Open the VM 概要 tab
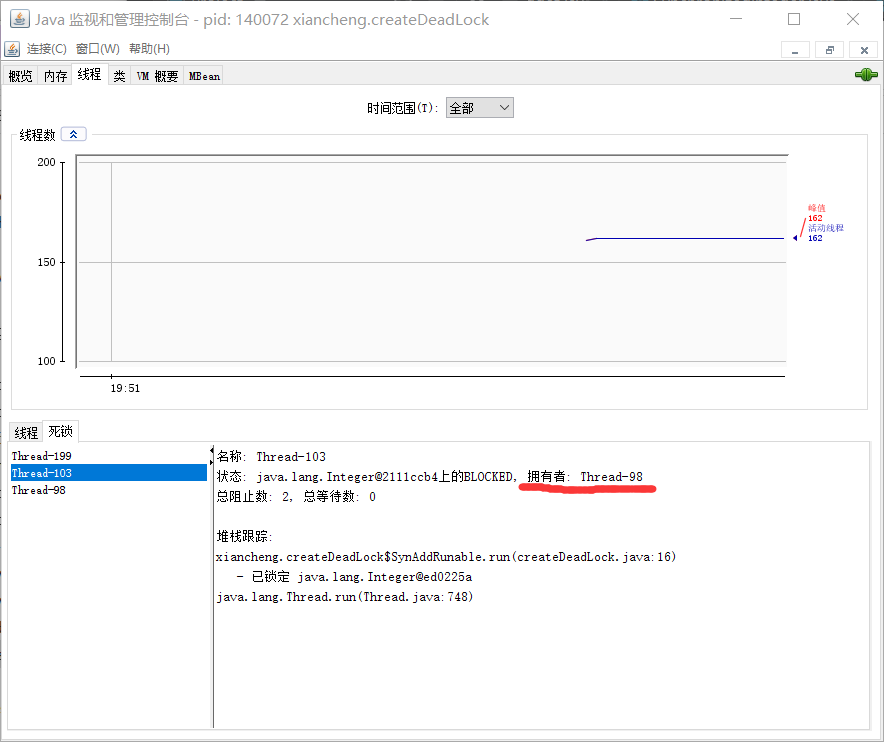Viewport: 884px width, 742px height. click(157, 76)
